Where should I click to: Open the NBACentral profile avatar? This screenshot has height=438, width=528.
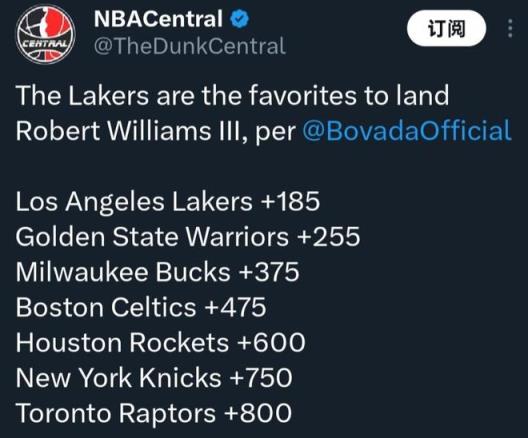[x=45, y=34]
